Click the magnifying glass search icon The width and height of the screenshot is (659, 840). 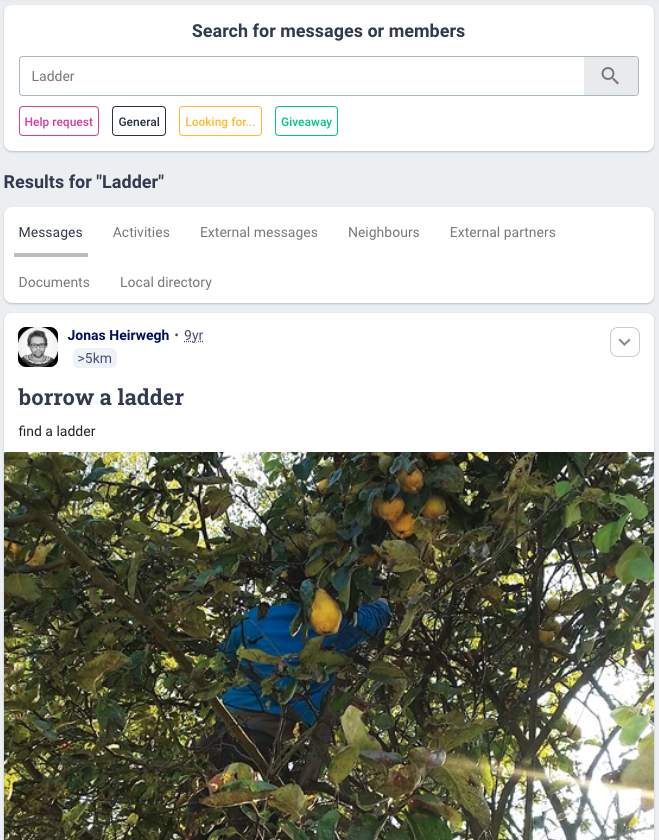pyautogui.click(x=610, y=76)
